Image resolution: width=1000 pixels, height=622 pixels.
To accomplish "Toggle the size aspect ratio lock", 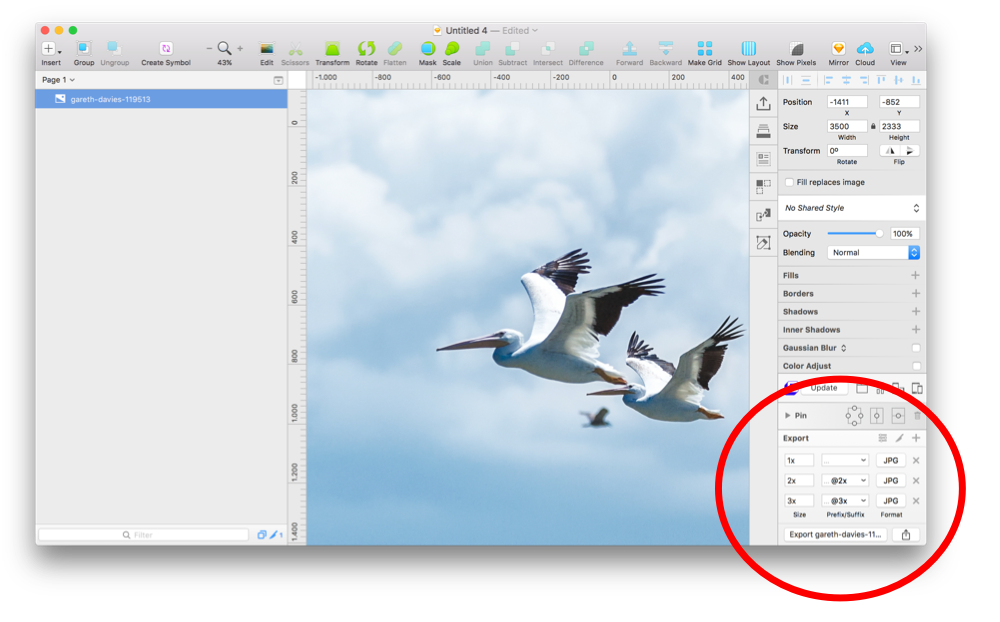I will [x=873, y=126].
